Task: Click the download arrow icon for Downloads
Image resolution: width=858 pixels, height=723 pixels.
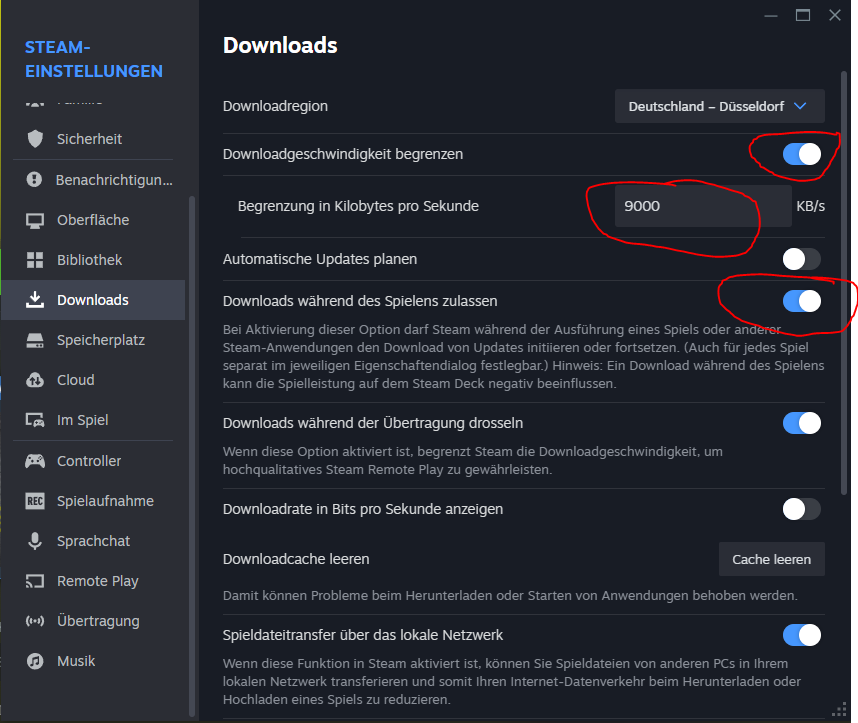Action: click(35, 299)
